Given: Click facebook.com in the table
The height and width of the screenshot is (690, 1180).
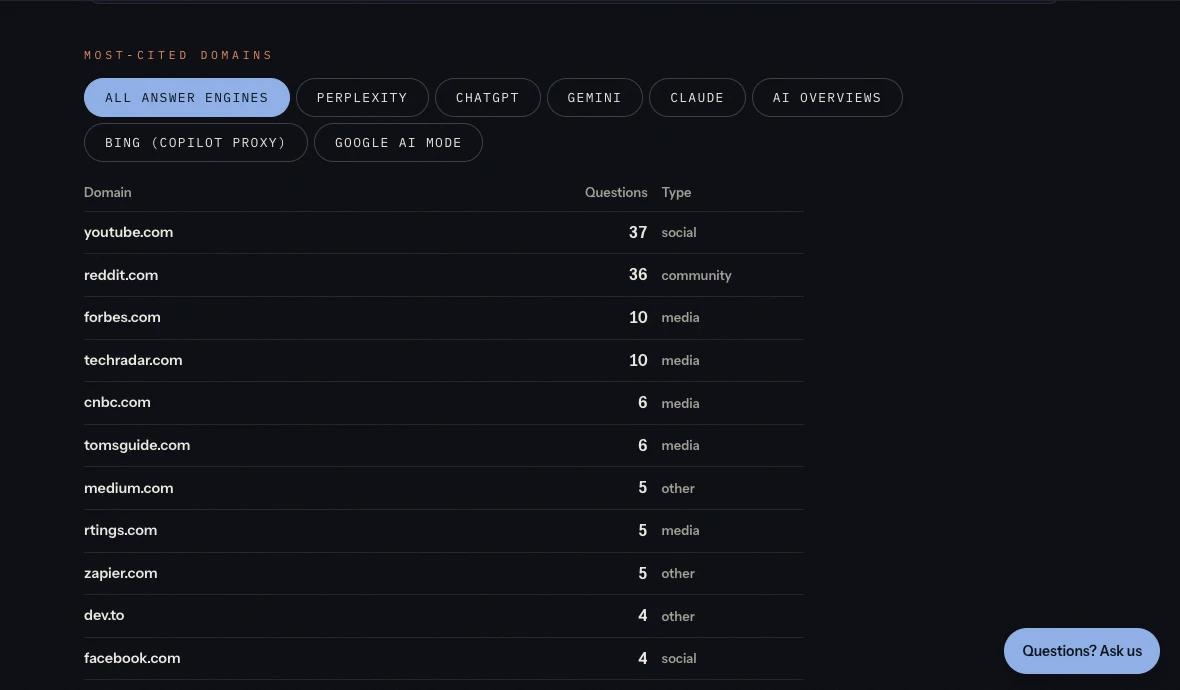Looking at the screenshot, I should [132, 658].
